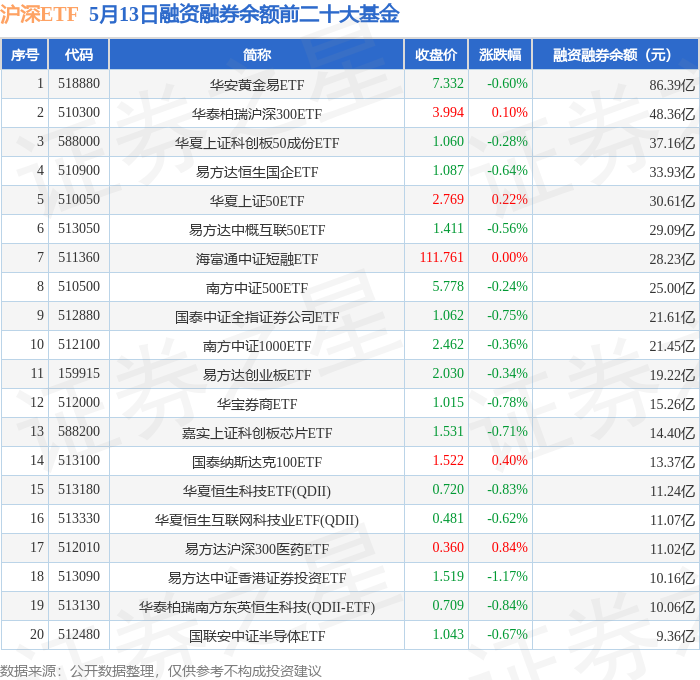The height and width of the screenshot is (680, 700).
Task: Click balance value 37.16亿
Action: coord(672,143)
